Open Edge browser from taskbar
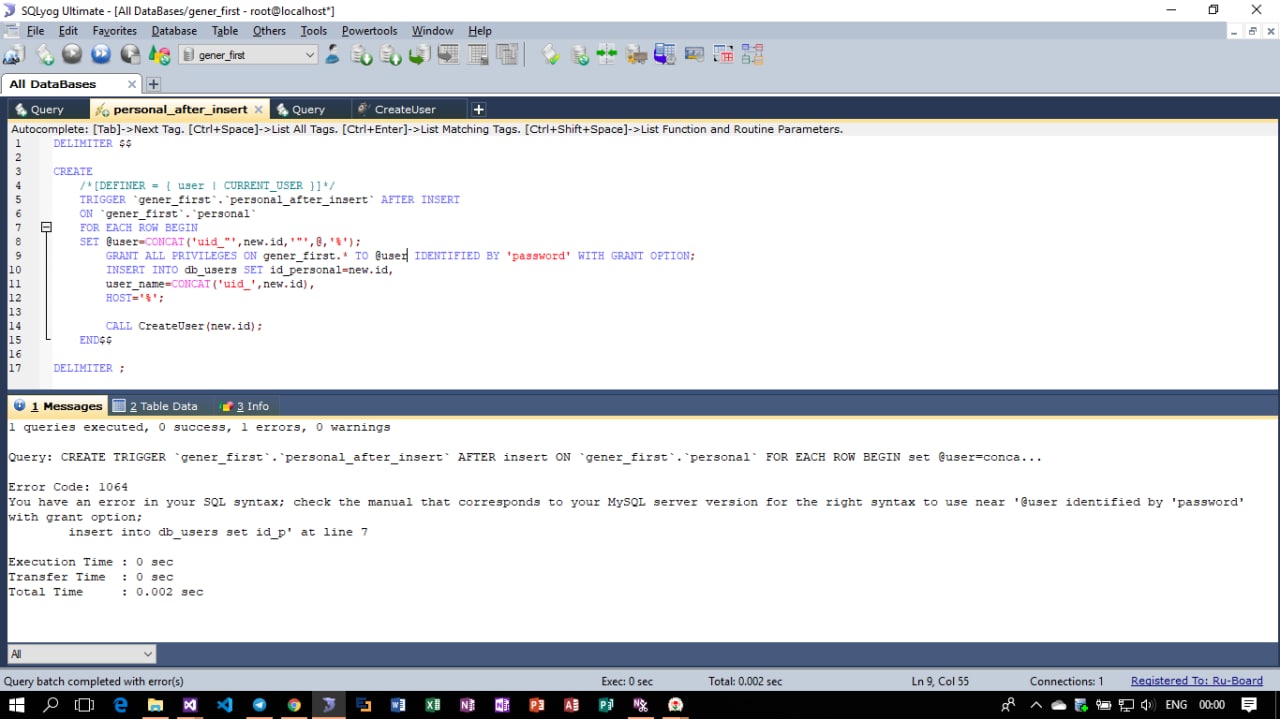This screenshot has width=1280, height=719. (x=121, y=705)
